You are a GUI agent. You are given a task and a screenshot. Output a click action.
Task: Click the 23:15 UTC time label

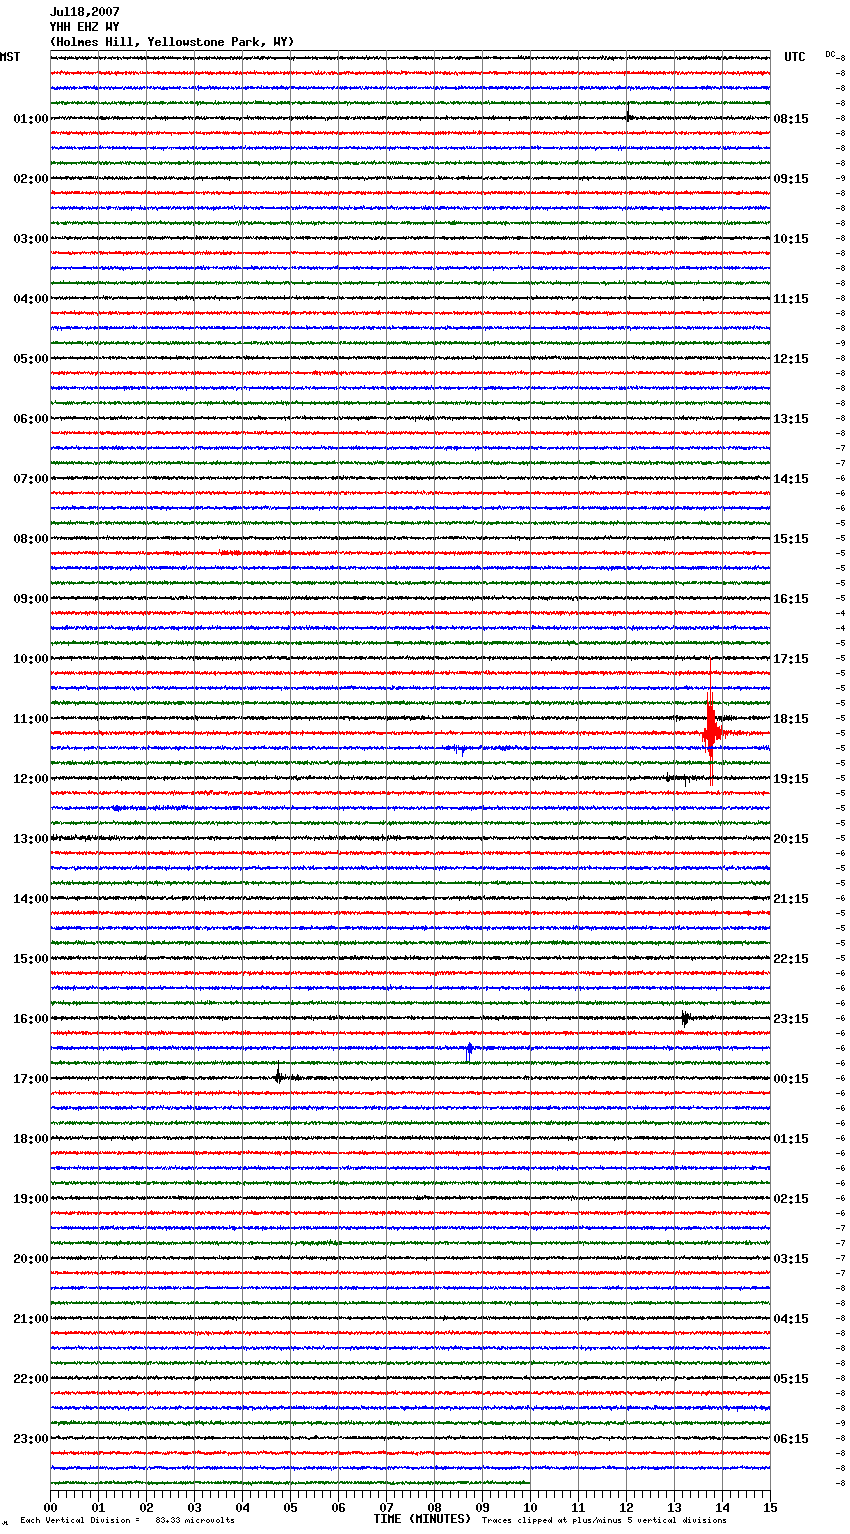coord(791,1019)
